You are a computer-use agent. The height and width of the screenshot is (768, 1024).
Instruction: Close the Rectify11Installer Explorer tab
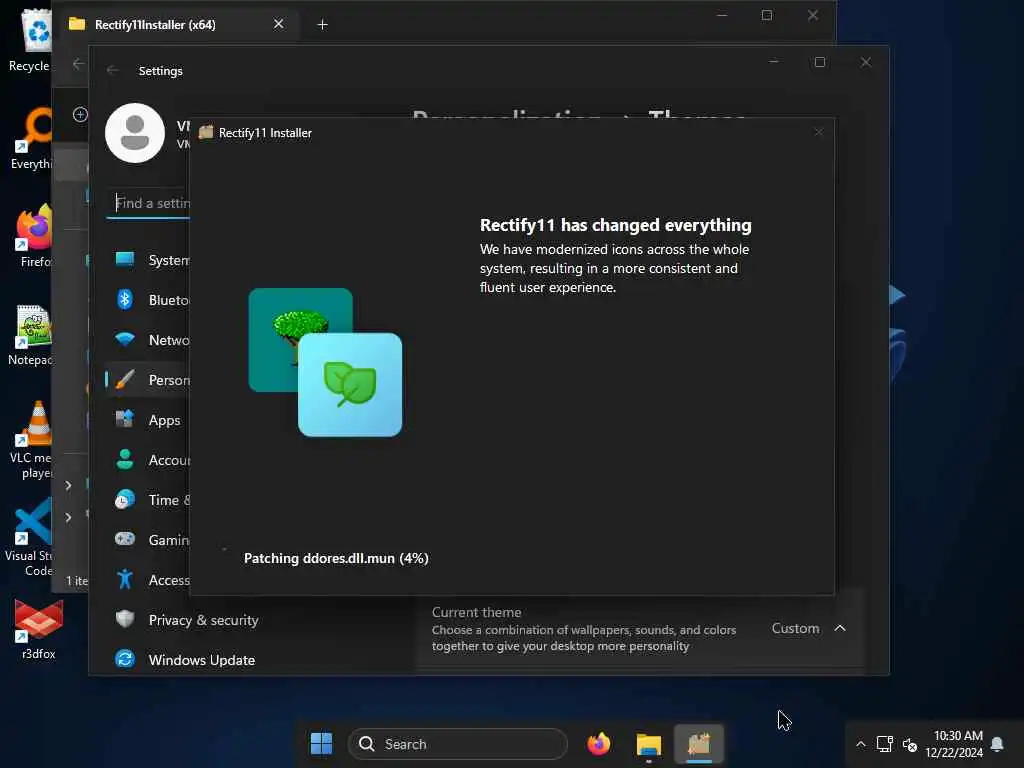coord(278,24)
